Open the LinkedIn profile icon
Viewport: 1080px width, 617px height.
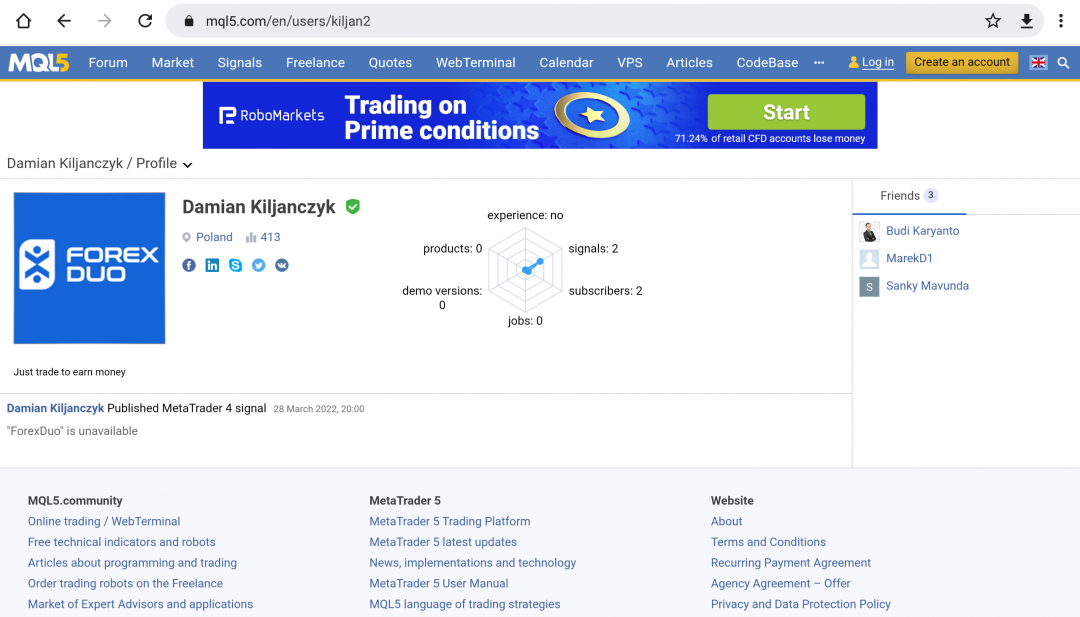pos(212,265)
